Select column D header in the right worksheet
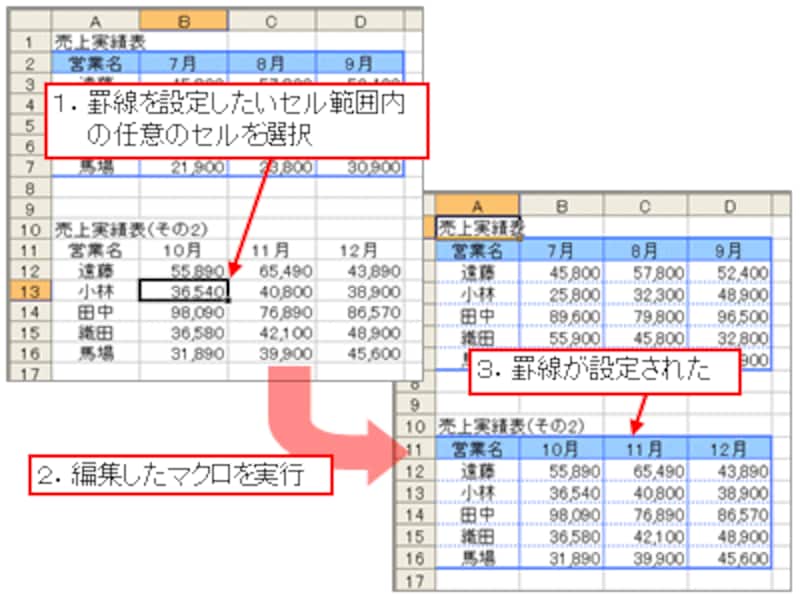 tap(730, 206)
